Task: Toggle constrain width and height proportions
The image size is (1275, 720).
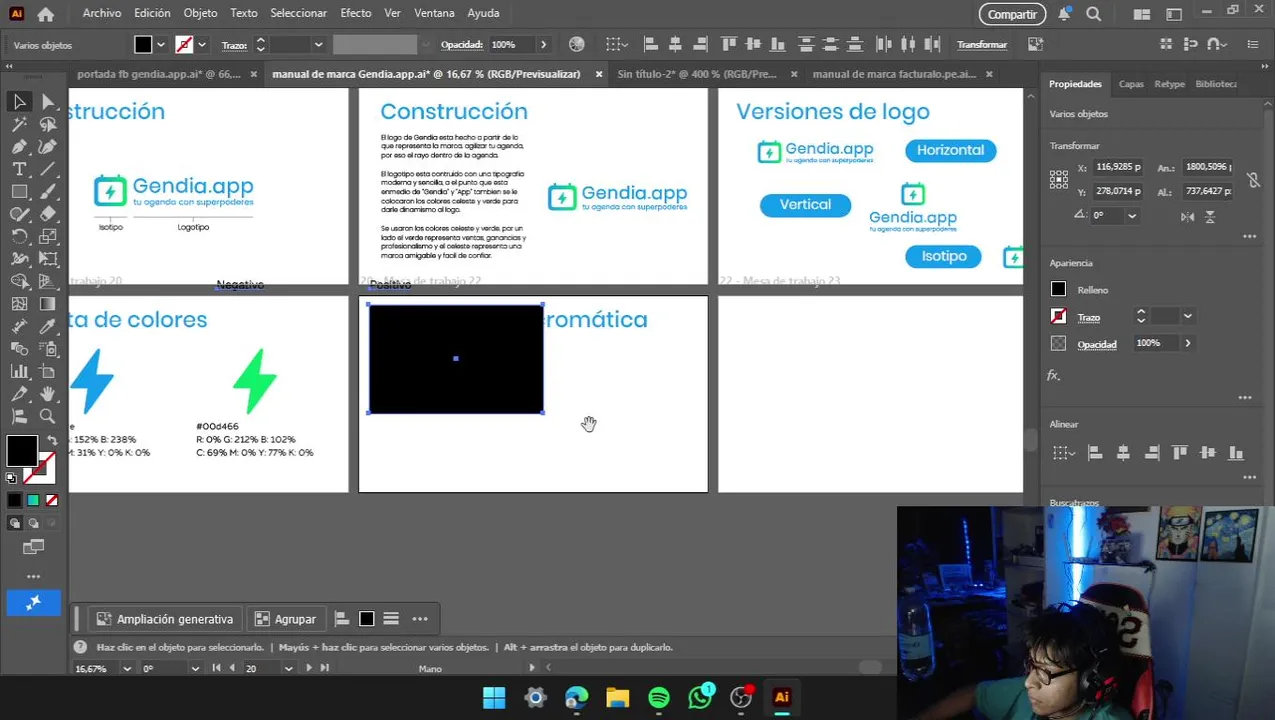Action: [1253, 179]
